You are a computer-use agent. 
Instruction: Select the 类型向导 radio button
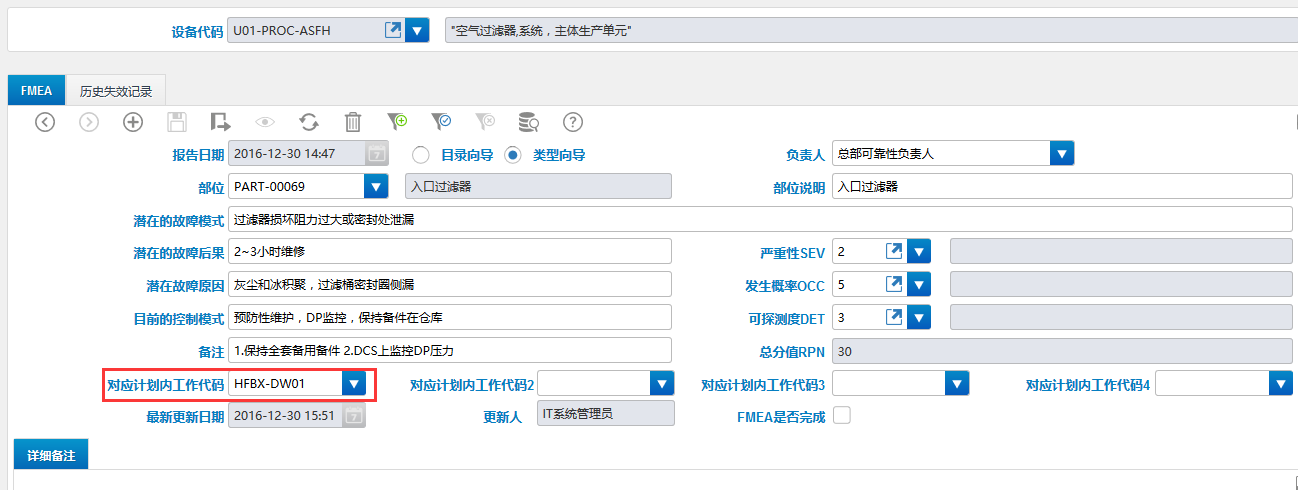513,155
